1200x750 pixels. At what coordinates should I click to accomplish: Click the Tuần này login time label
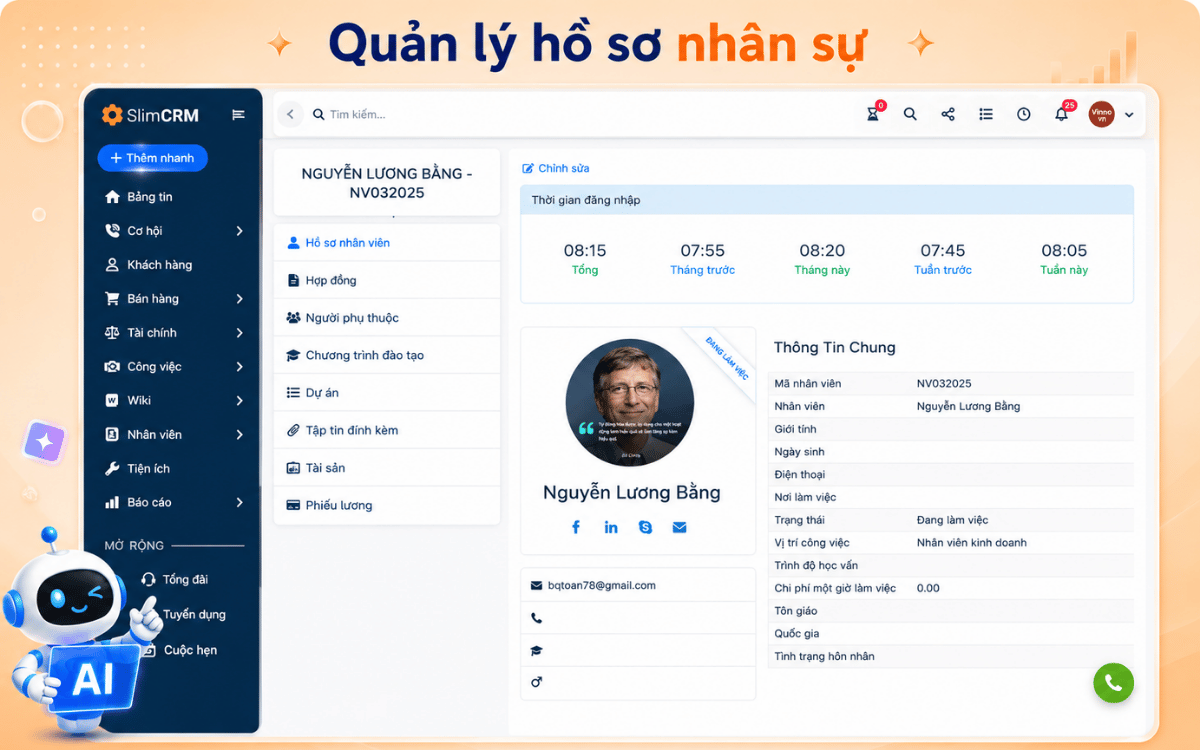1064,270
